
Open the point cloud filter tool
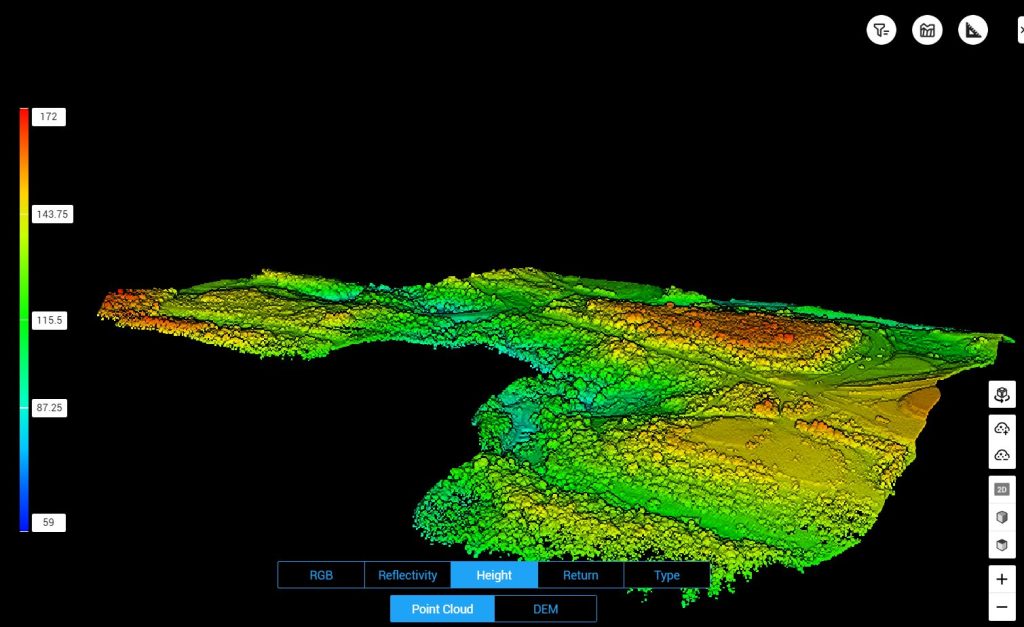coord(881,30)
